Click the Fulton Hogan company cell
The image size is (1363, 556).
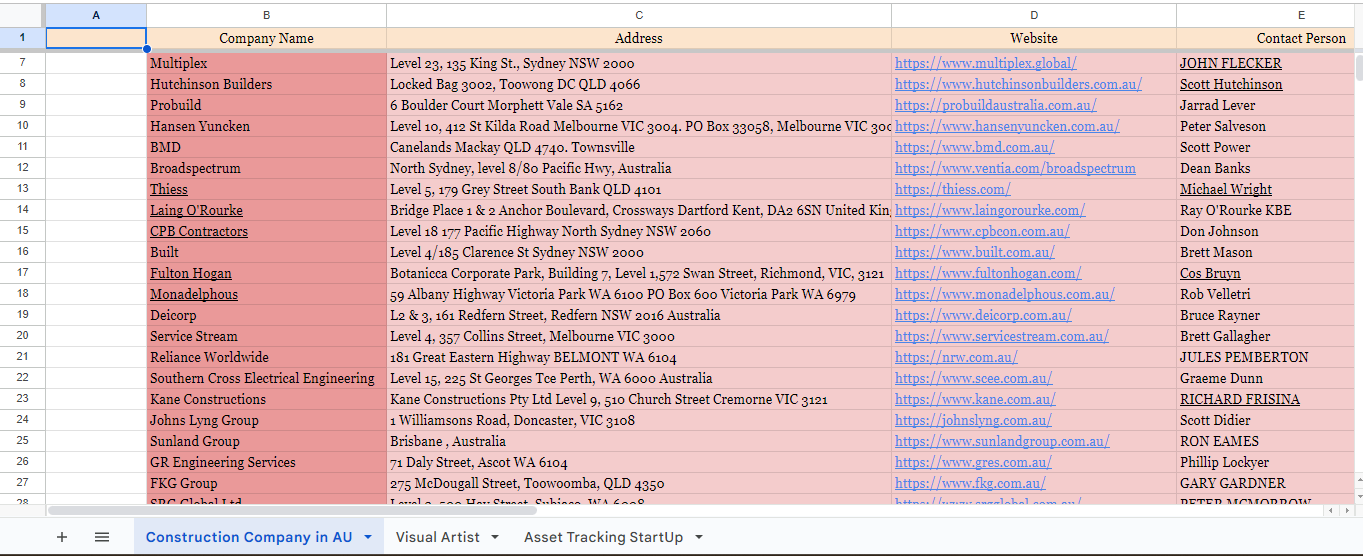point(266,273)
